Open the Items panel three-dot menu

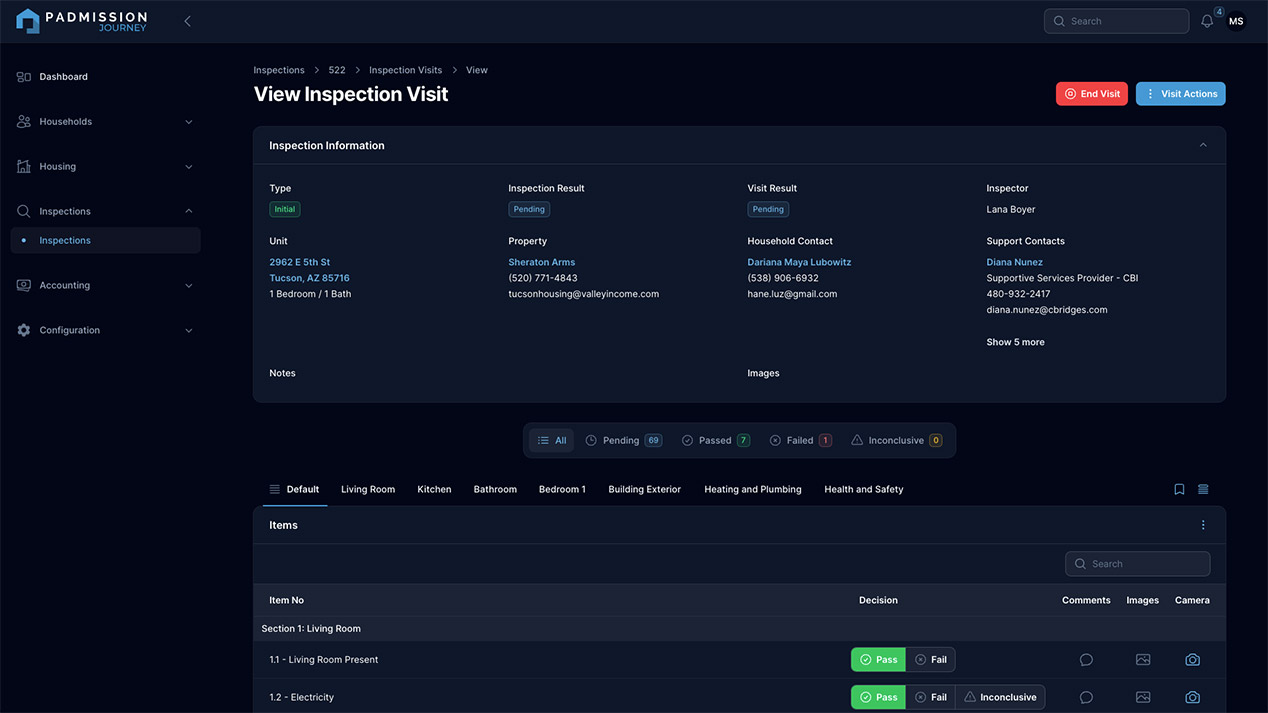(x=1203, y=525)
